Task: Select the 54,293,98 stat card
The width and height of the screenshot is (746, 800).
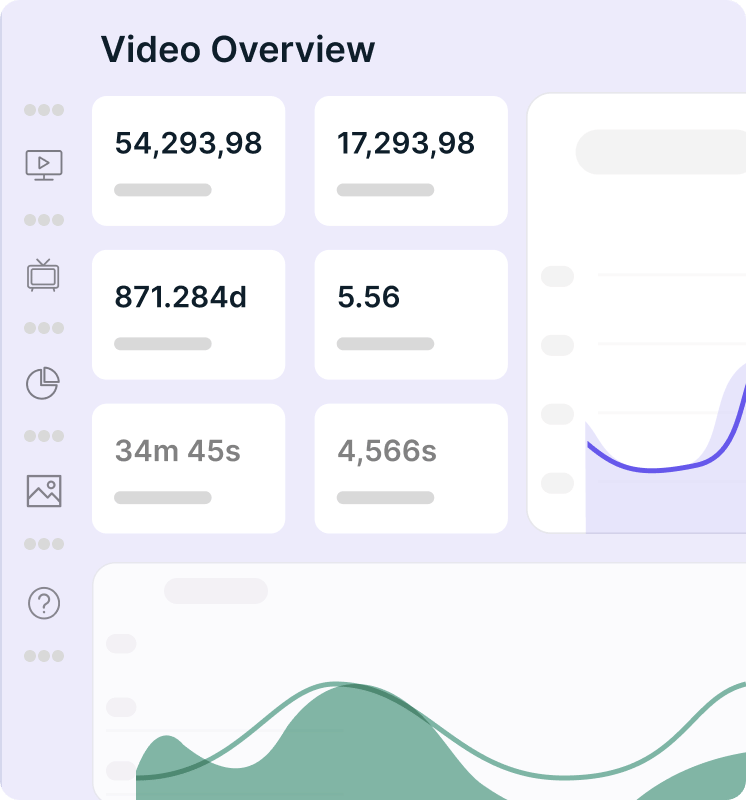Action: [x=188, y=161]
